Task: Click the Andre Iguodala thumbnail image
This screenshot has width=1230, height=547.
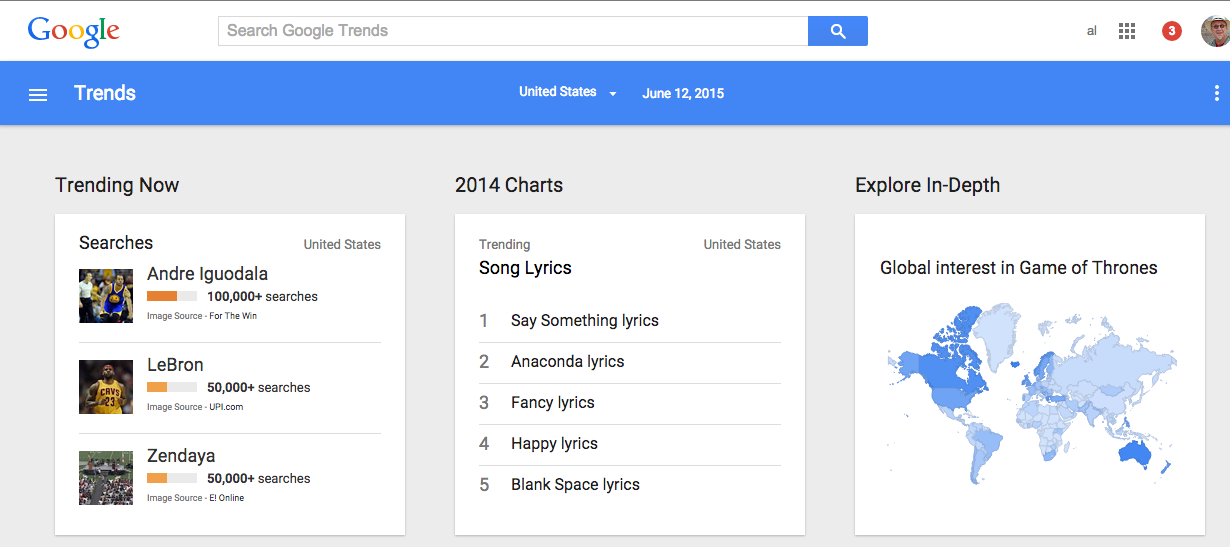Action: [106, 295]
